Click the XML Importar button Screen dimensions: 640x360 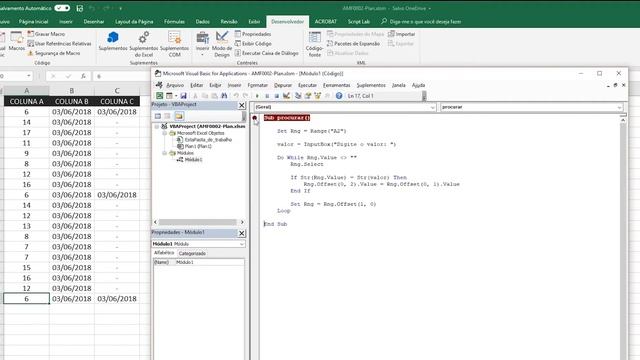(x=402, y=34)
